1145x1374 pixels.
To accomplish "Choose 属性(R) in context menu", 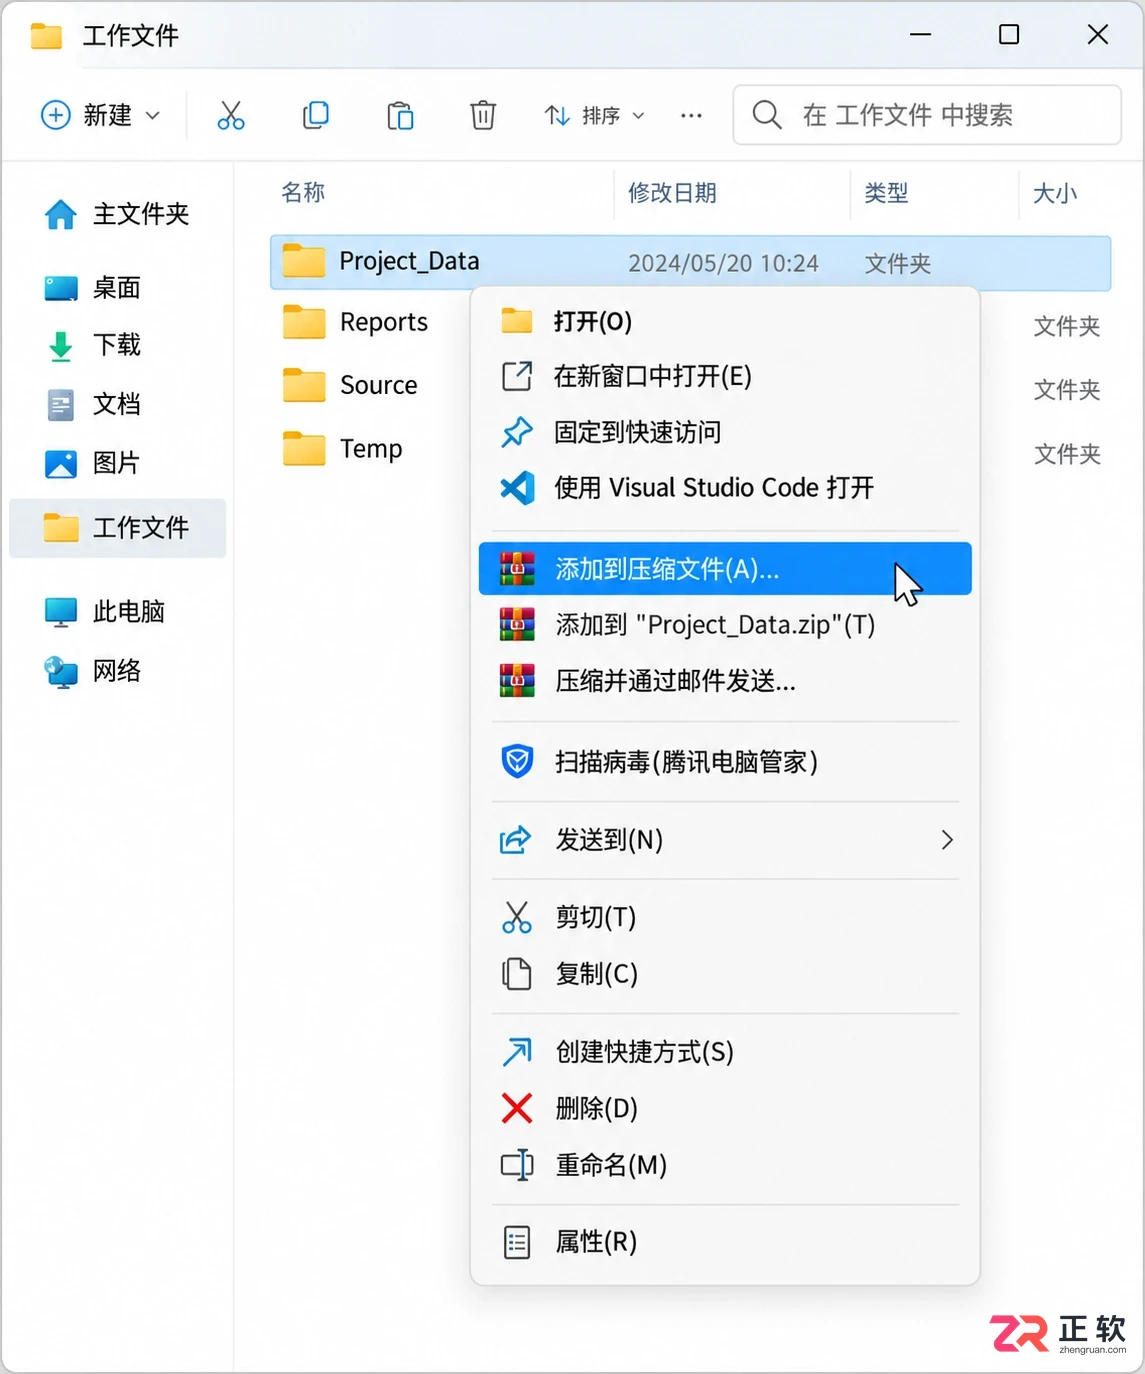I will [x=725, y=1242].
